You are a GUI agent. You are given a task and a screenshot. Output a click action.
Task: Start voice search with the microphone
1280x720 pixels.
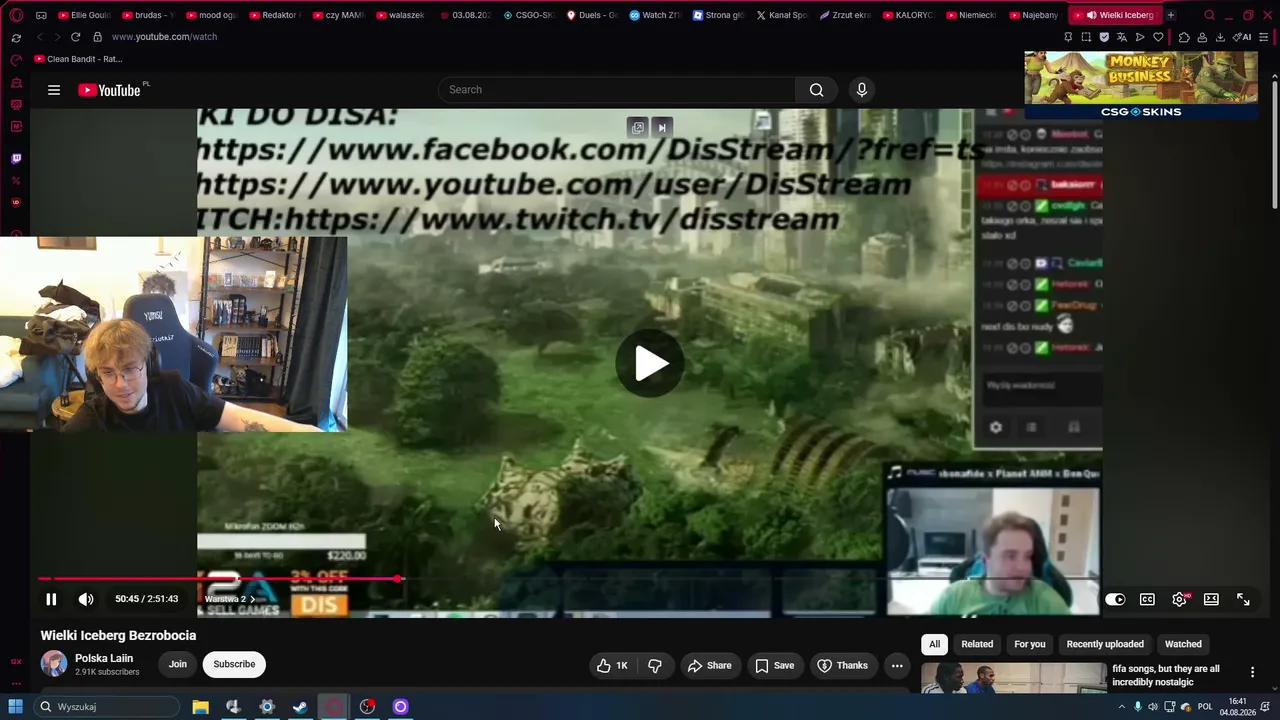[862, 90]
